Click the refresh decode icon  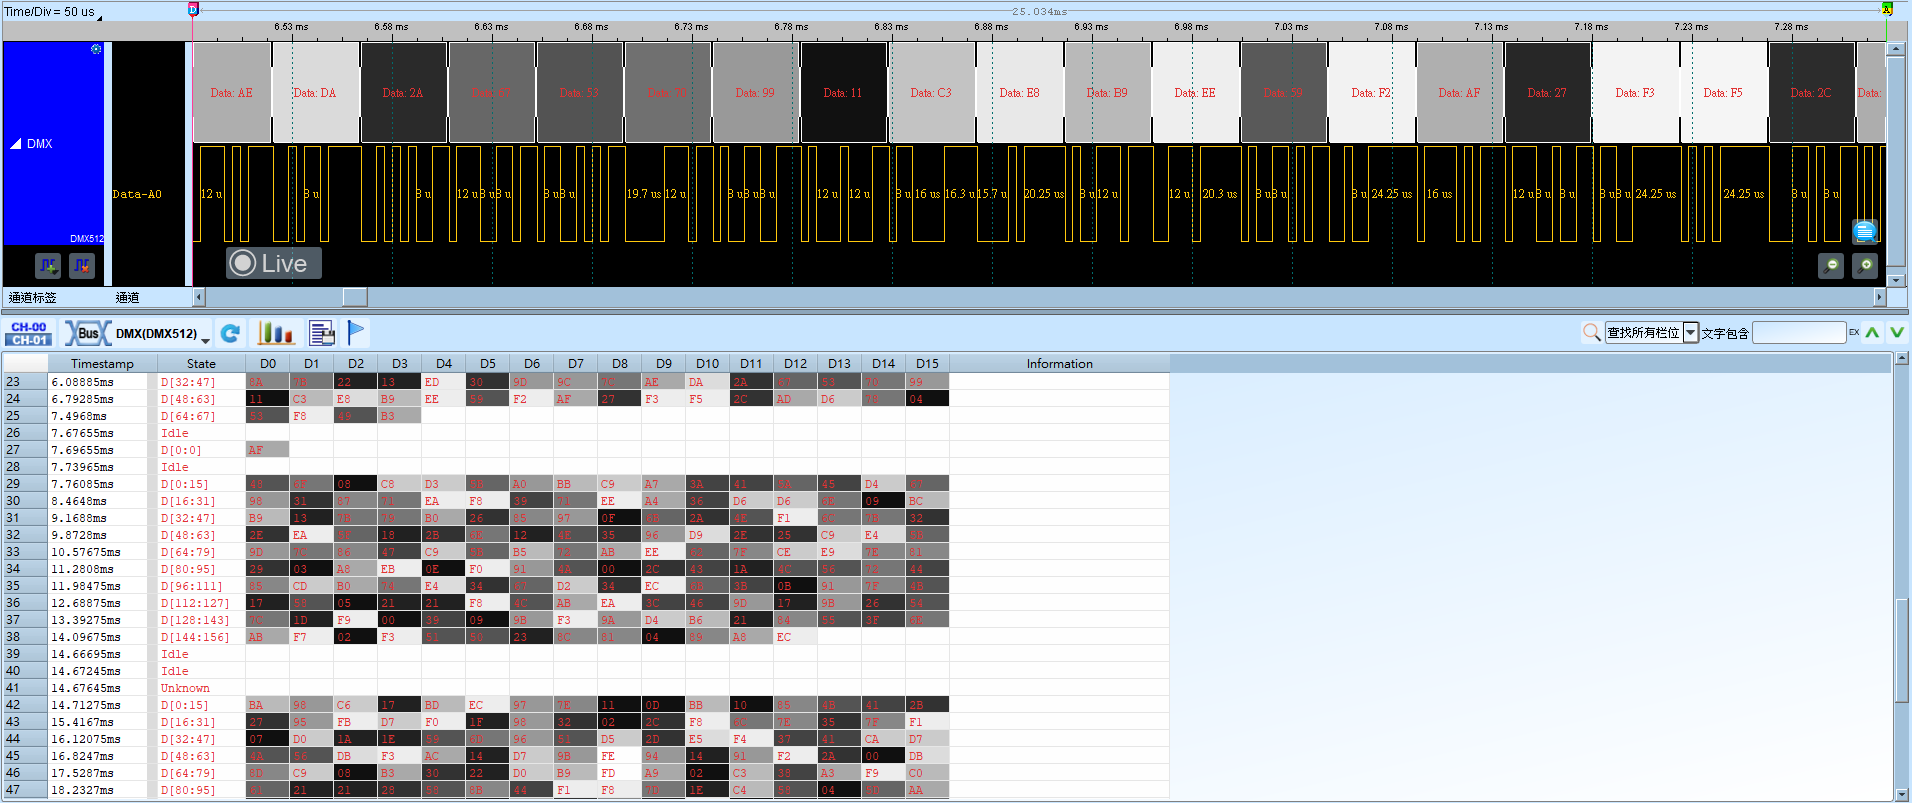230,333
